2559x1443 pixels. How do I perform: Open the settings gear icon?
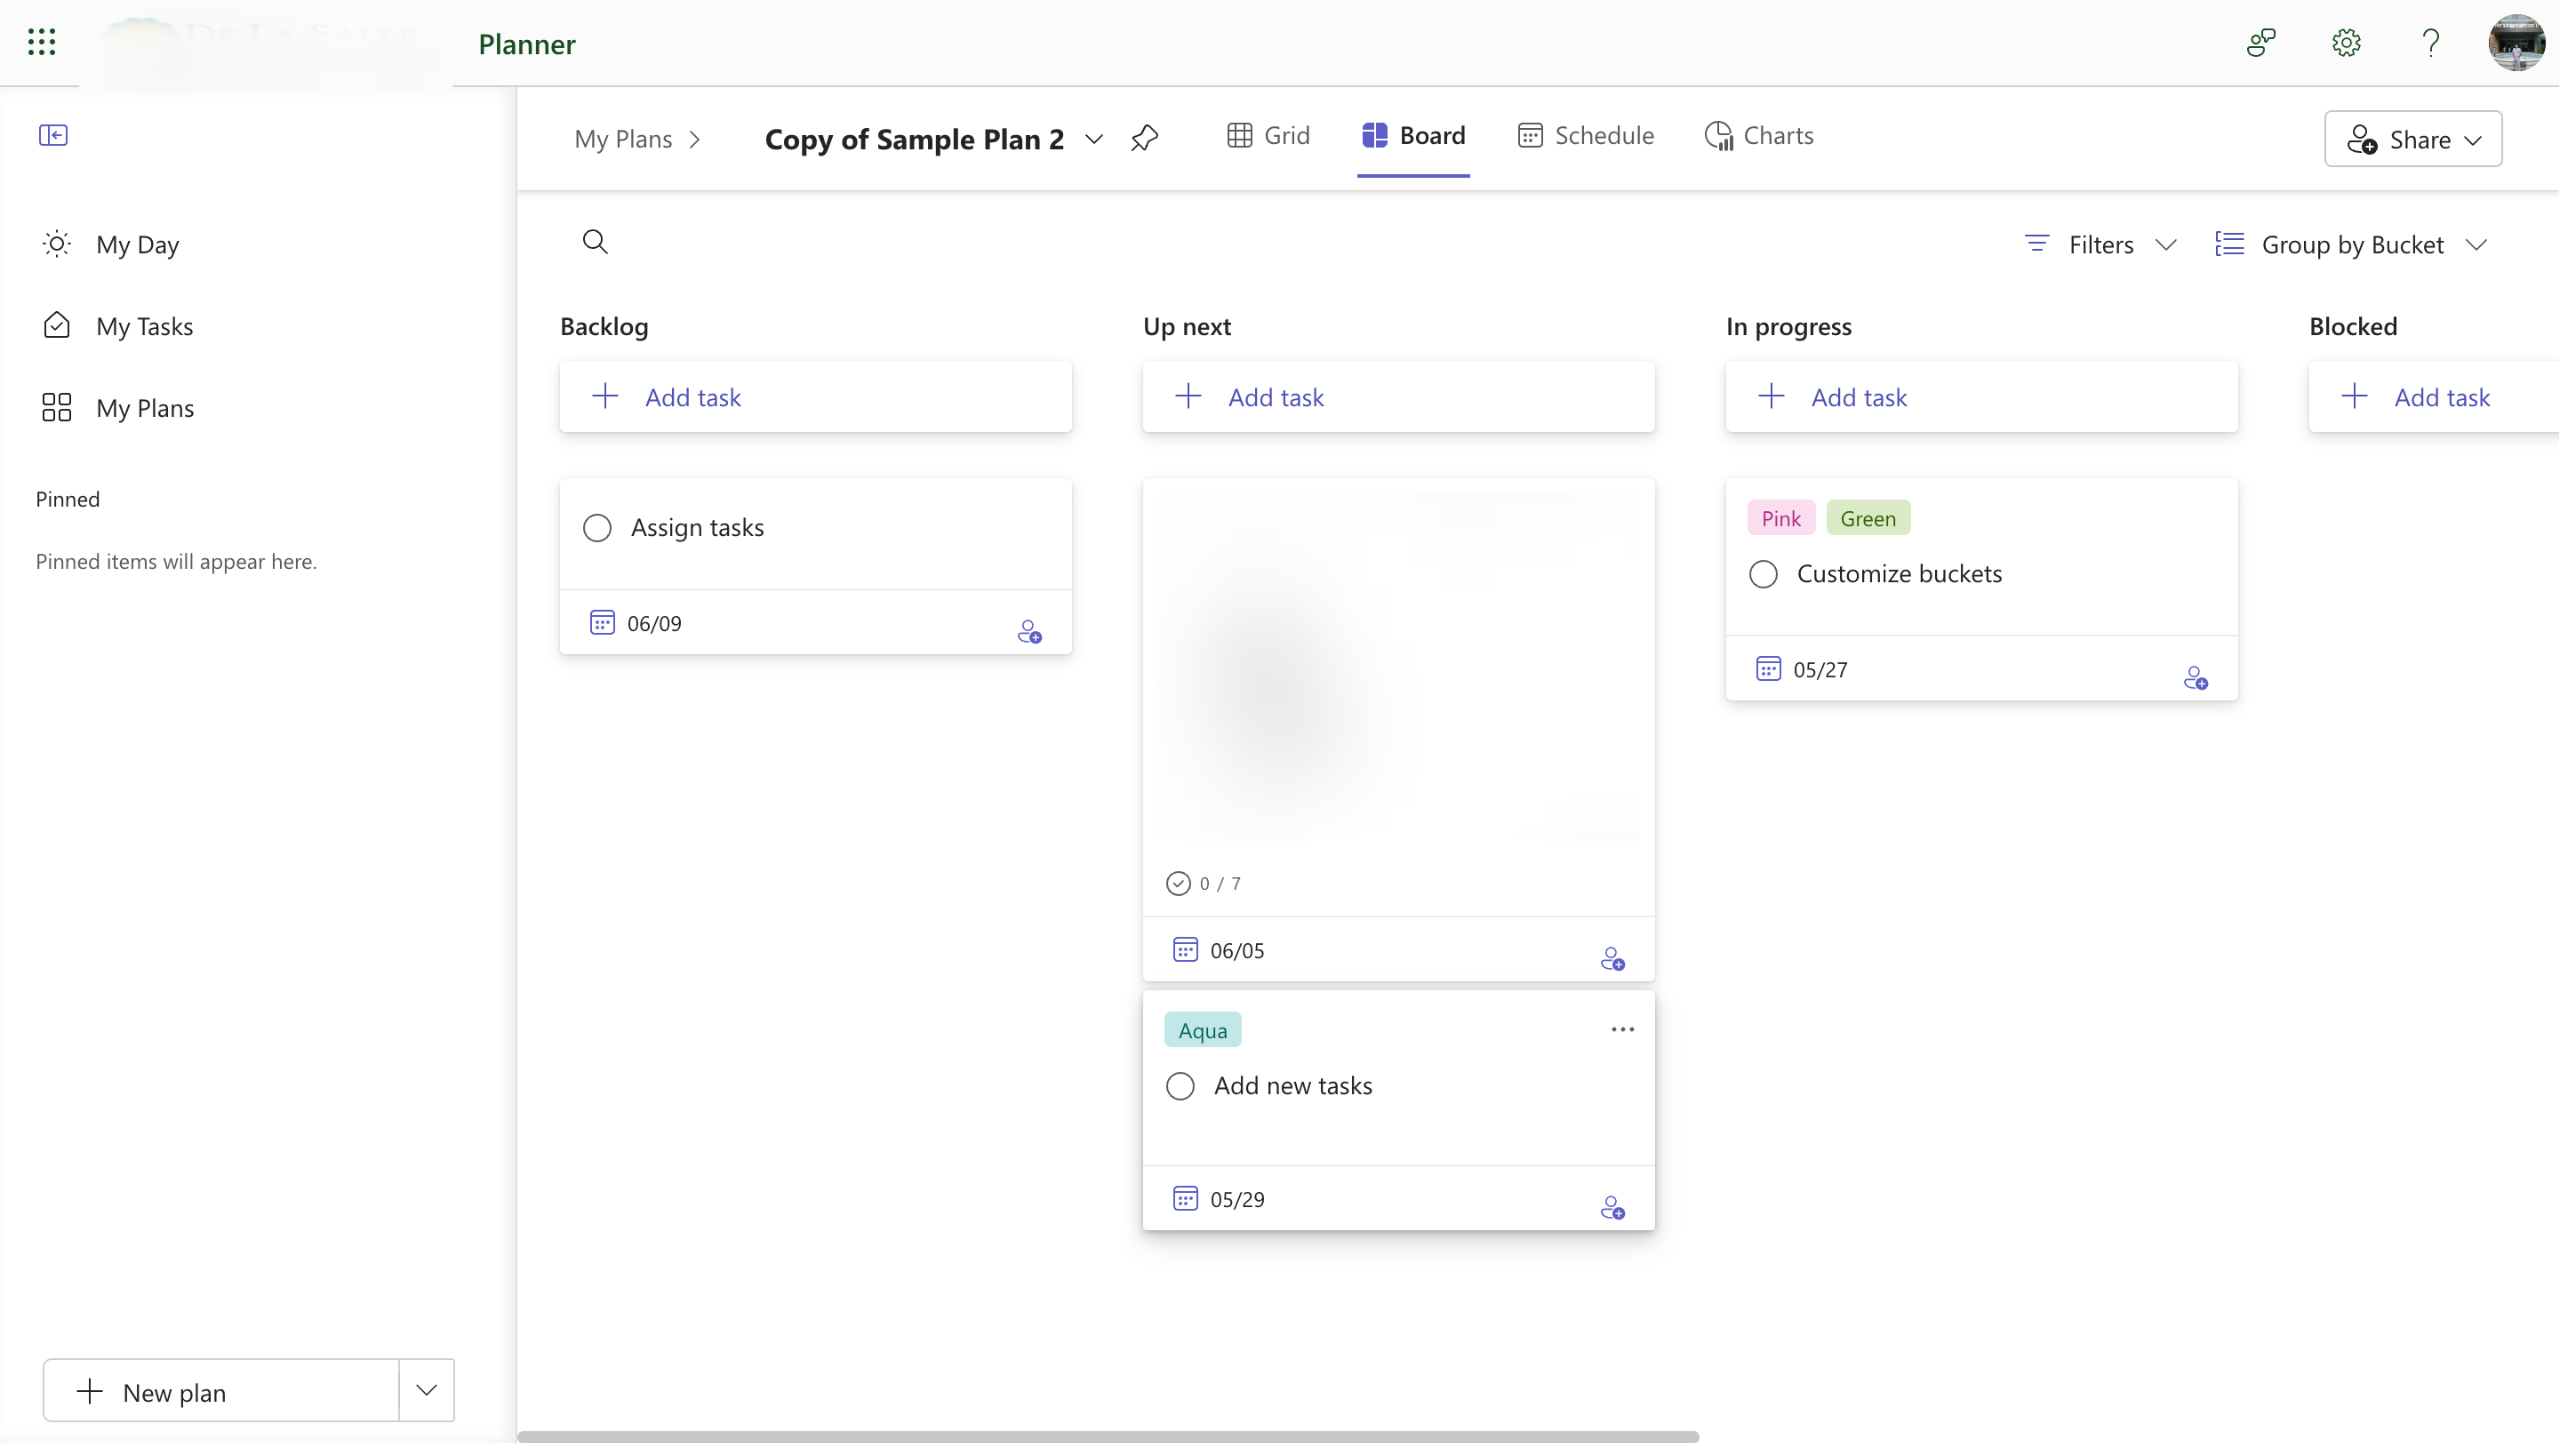2345,43
